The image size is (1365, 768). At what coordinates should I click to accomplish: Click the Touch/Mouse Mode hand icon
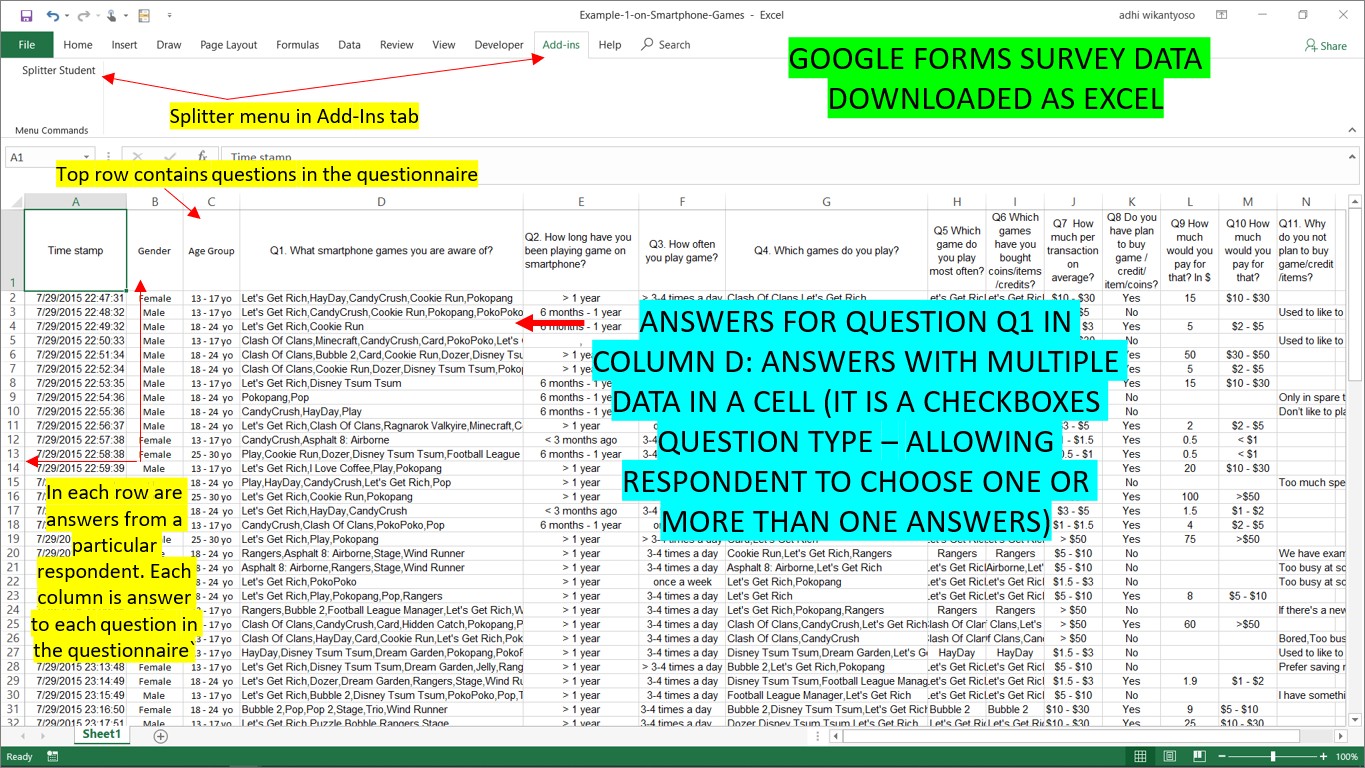coord(112,16)
